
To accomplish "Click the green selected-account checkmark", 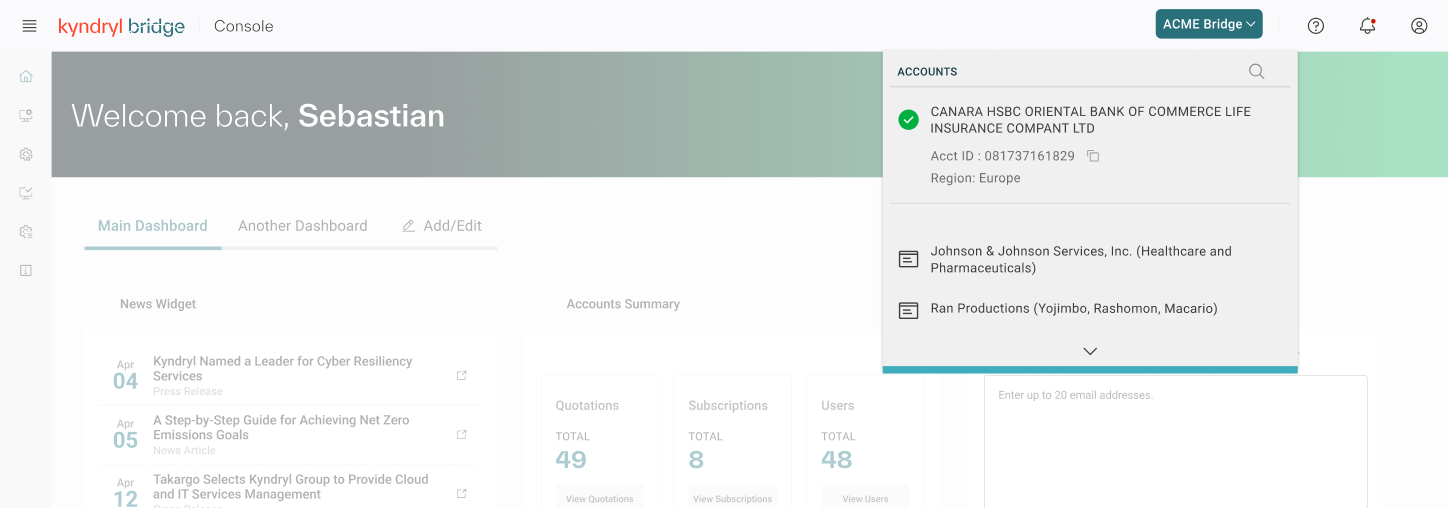I will tap(908, 120).
